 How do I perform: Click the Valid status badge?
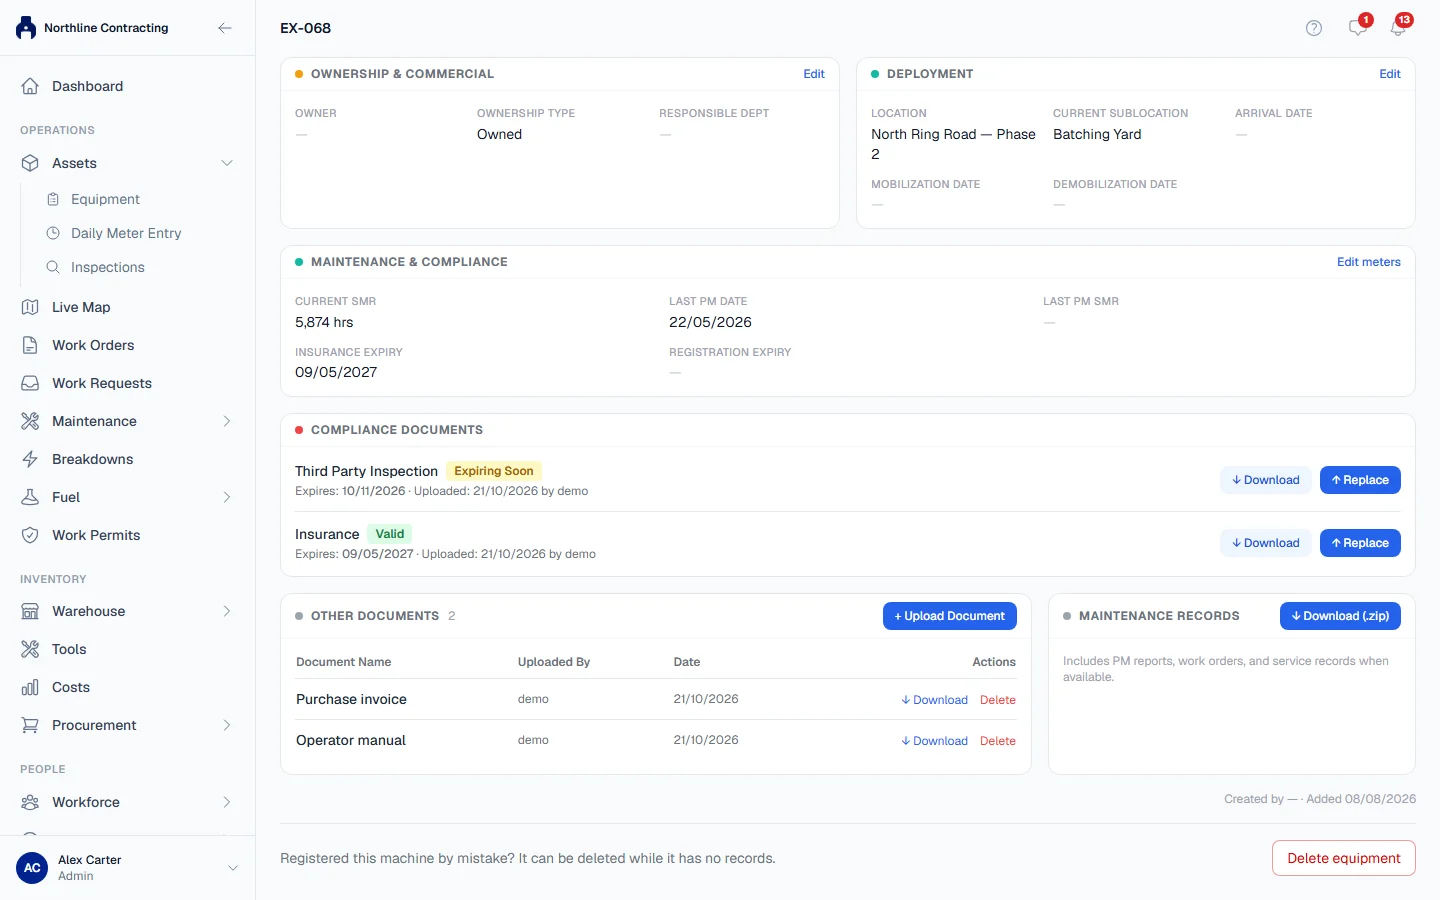coord(390,534)
